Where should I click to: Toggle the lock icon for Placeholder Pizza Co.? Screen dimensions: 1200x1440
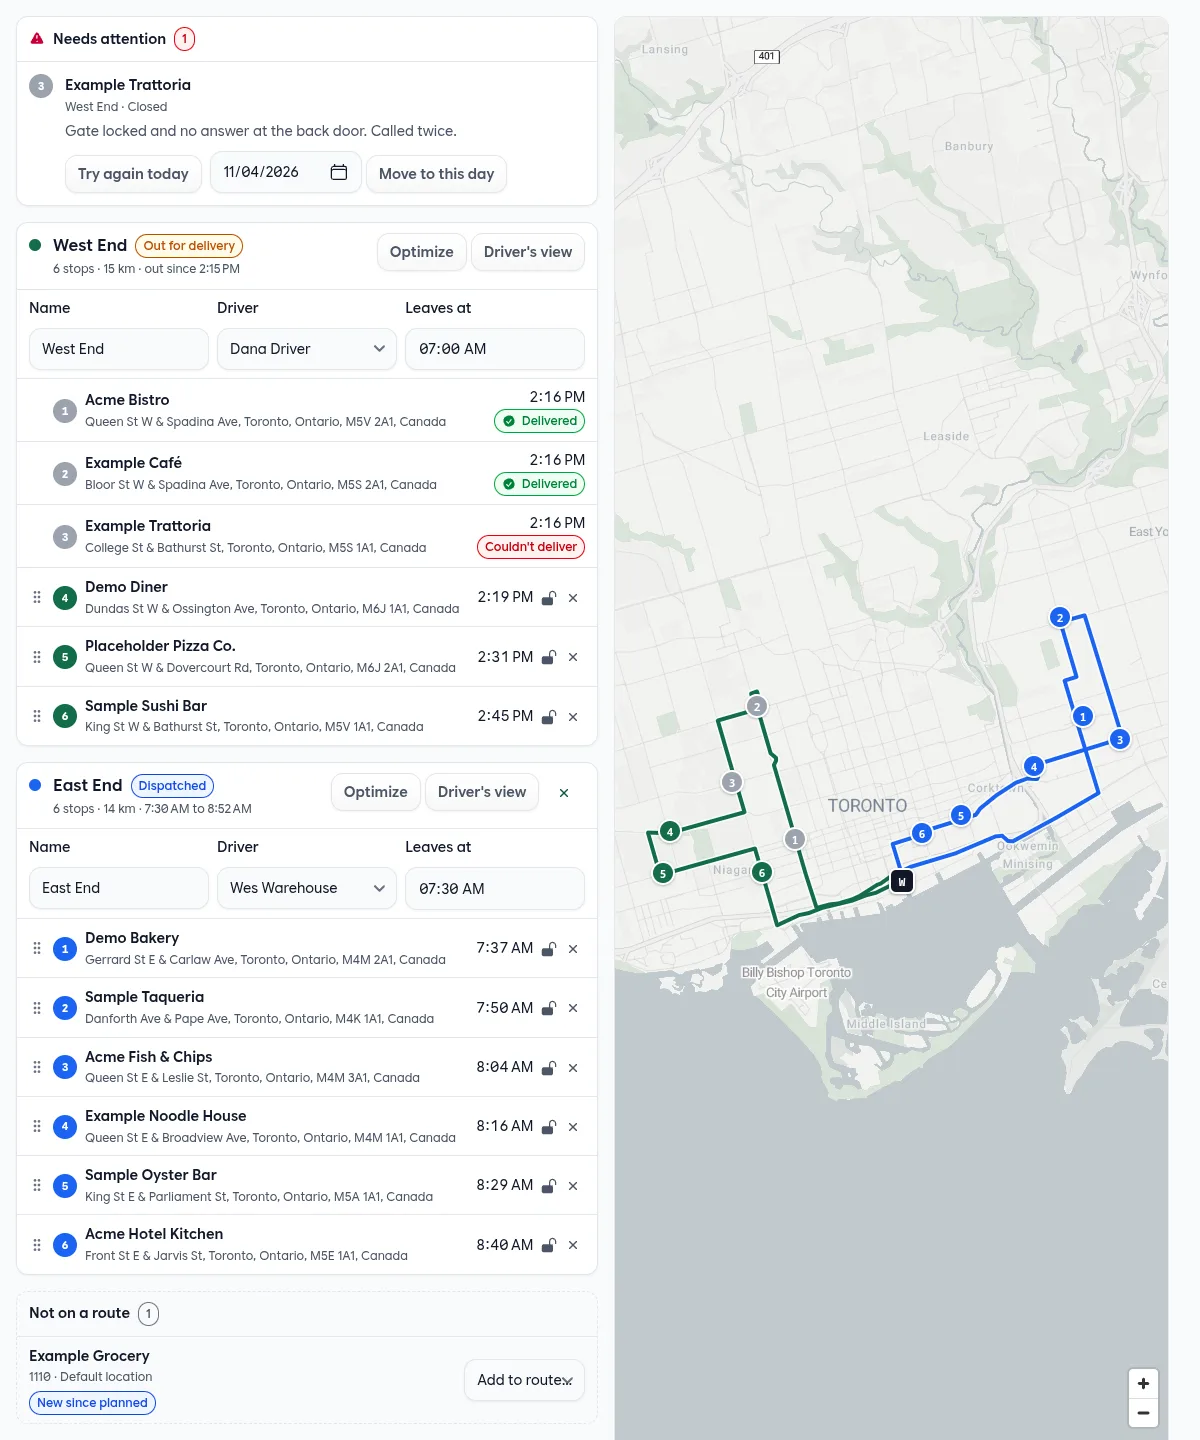point(549,657)
